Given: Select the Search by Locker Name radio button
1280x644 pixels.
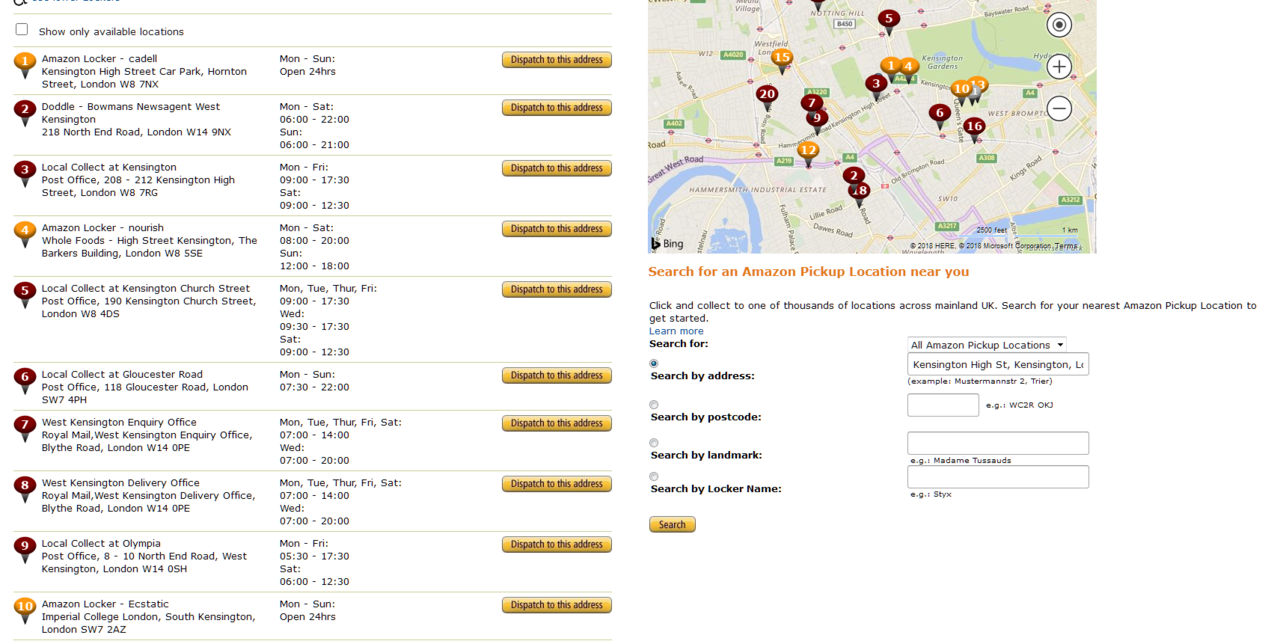Looking at the screenshot, I should click(x=654, y=477).
